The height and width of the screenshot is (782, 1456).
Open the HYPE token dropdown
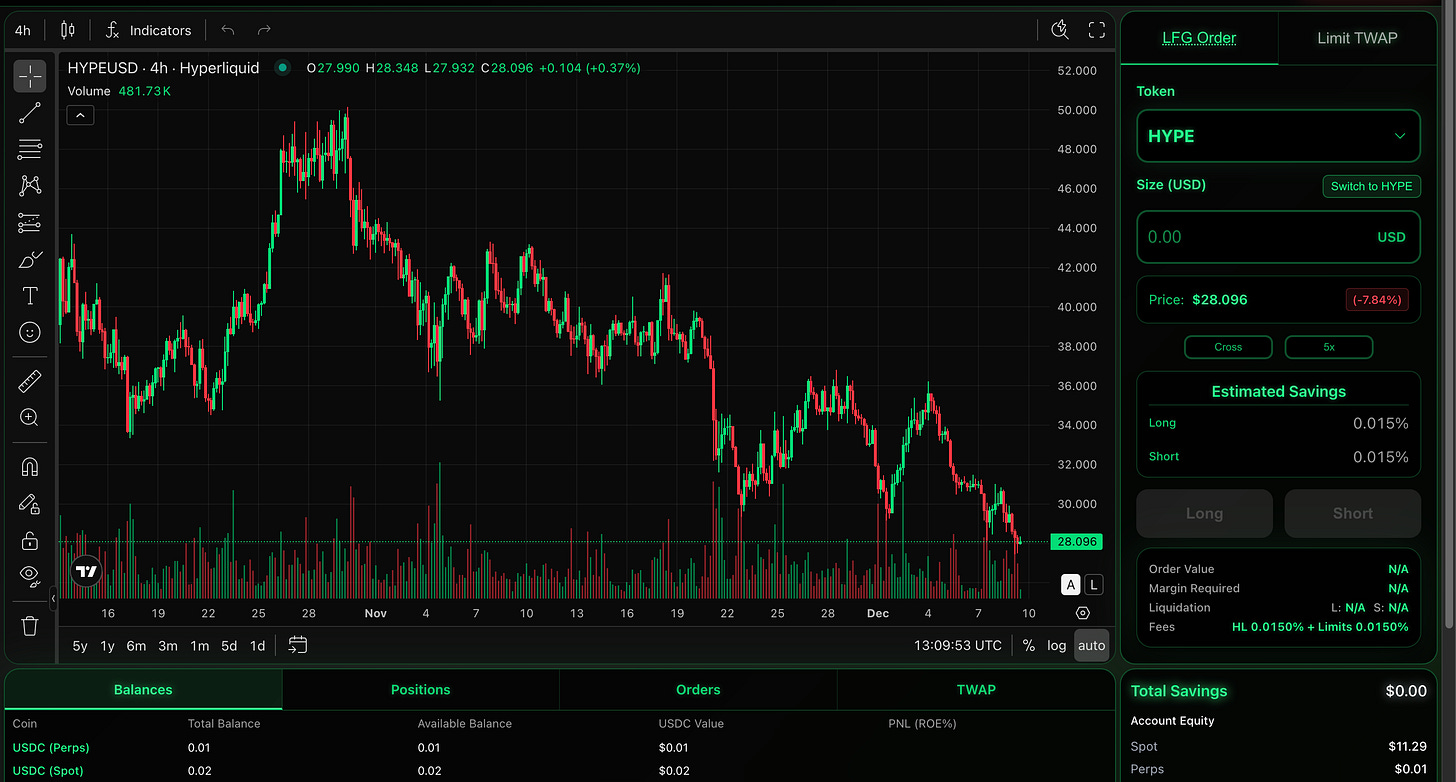click(x=1278, y=136)
